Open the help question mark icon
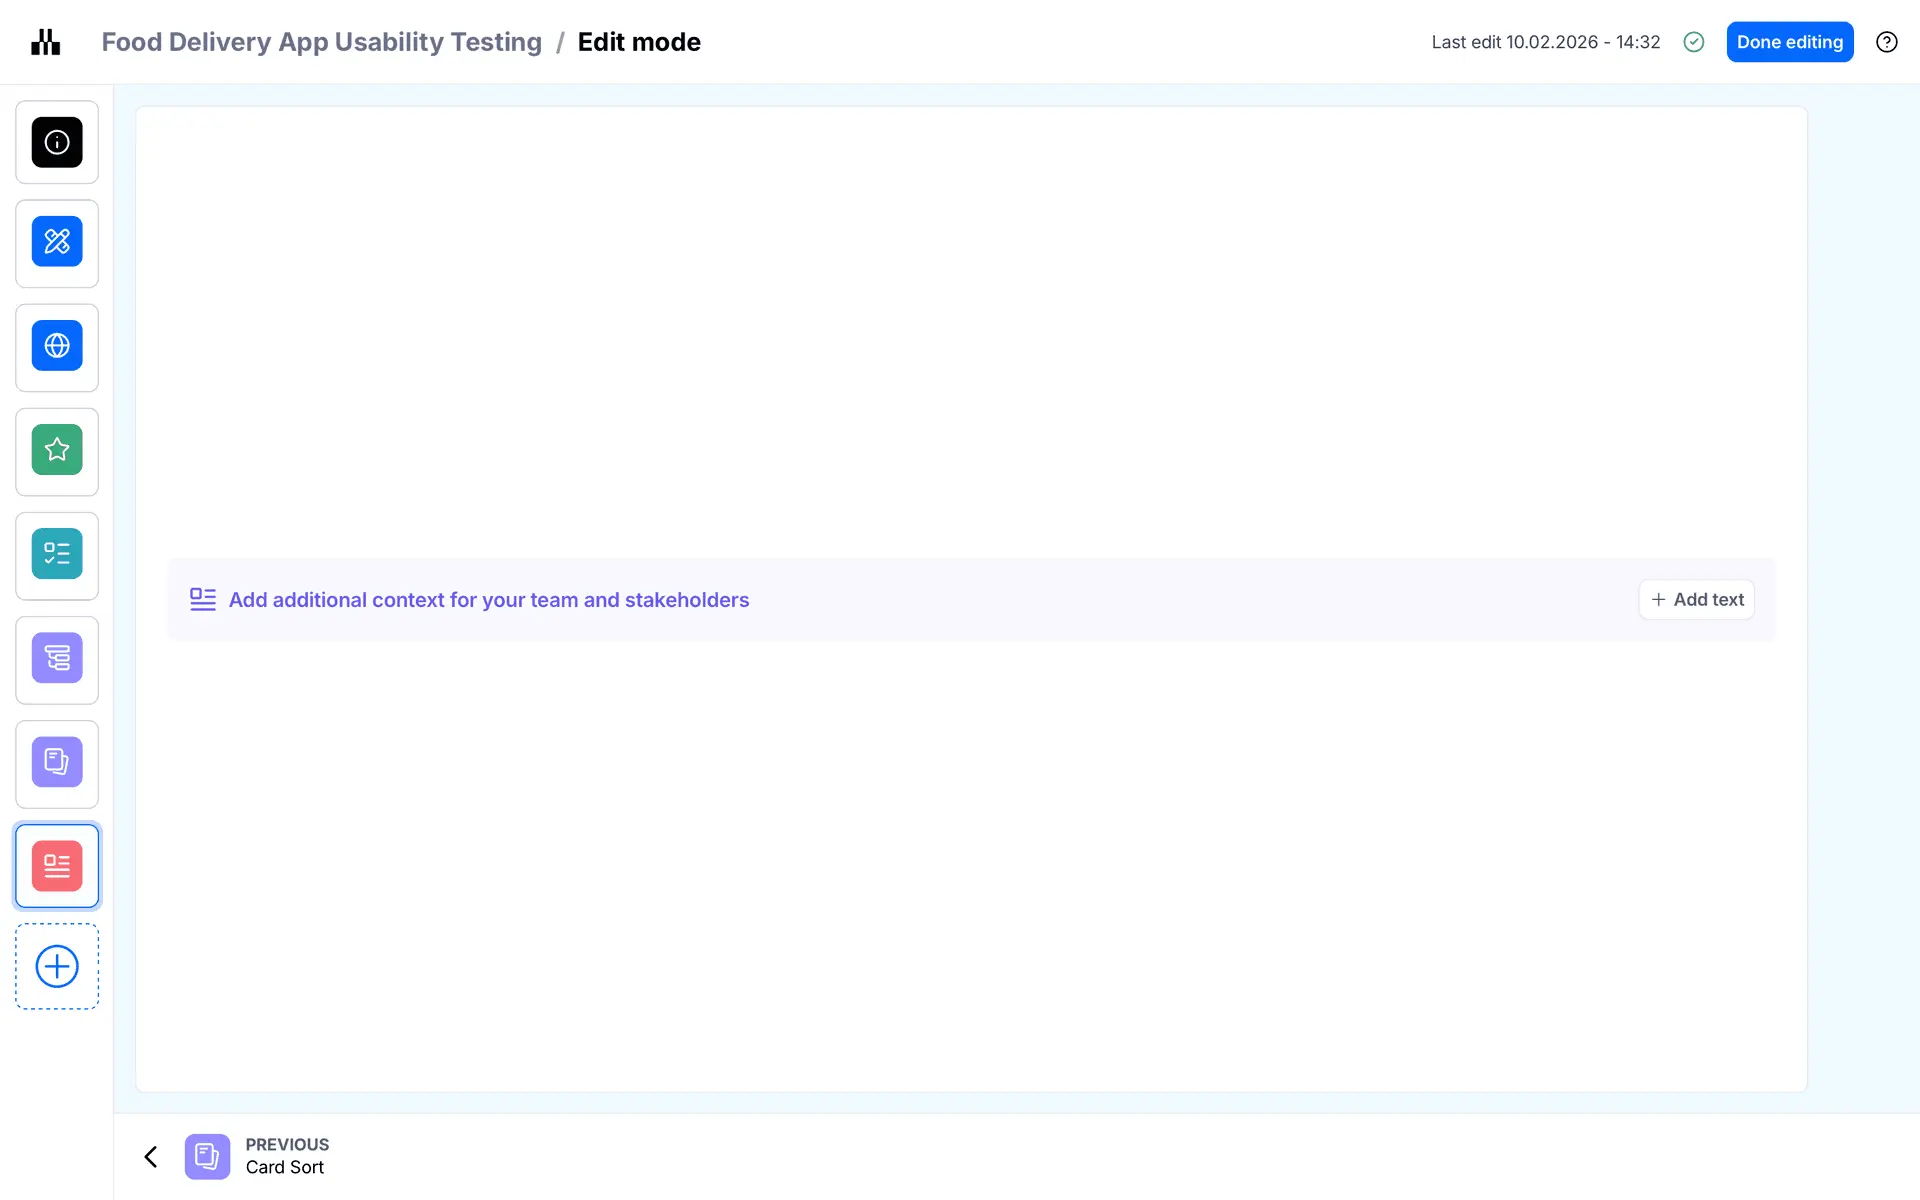This screenshot has width=1920, height=1200. click(1886, 42)
